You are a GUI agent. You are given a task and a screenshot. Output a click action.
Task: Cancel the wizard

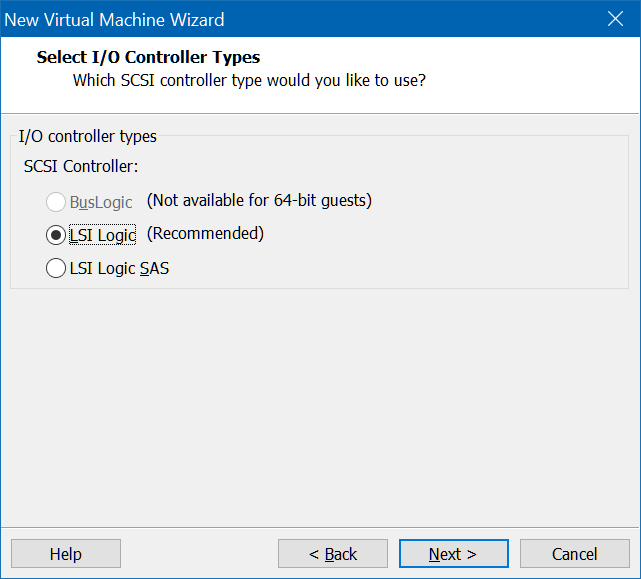tap(575, 554)
